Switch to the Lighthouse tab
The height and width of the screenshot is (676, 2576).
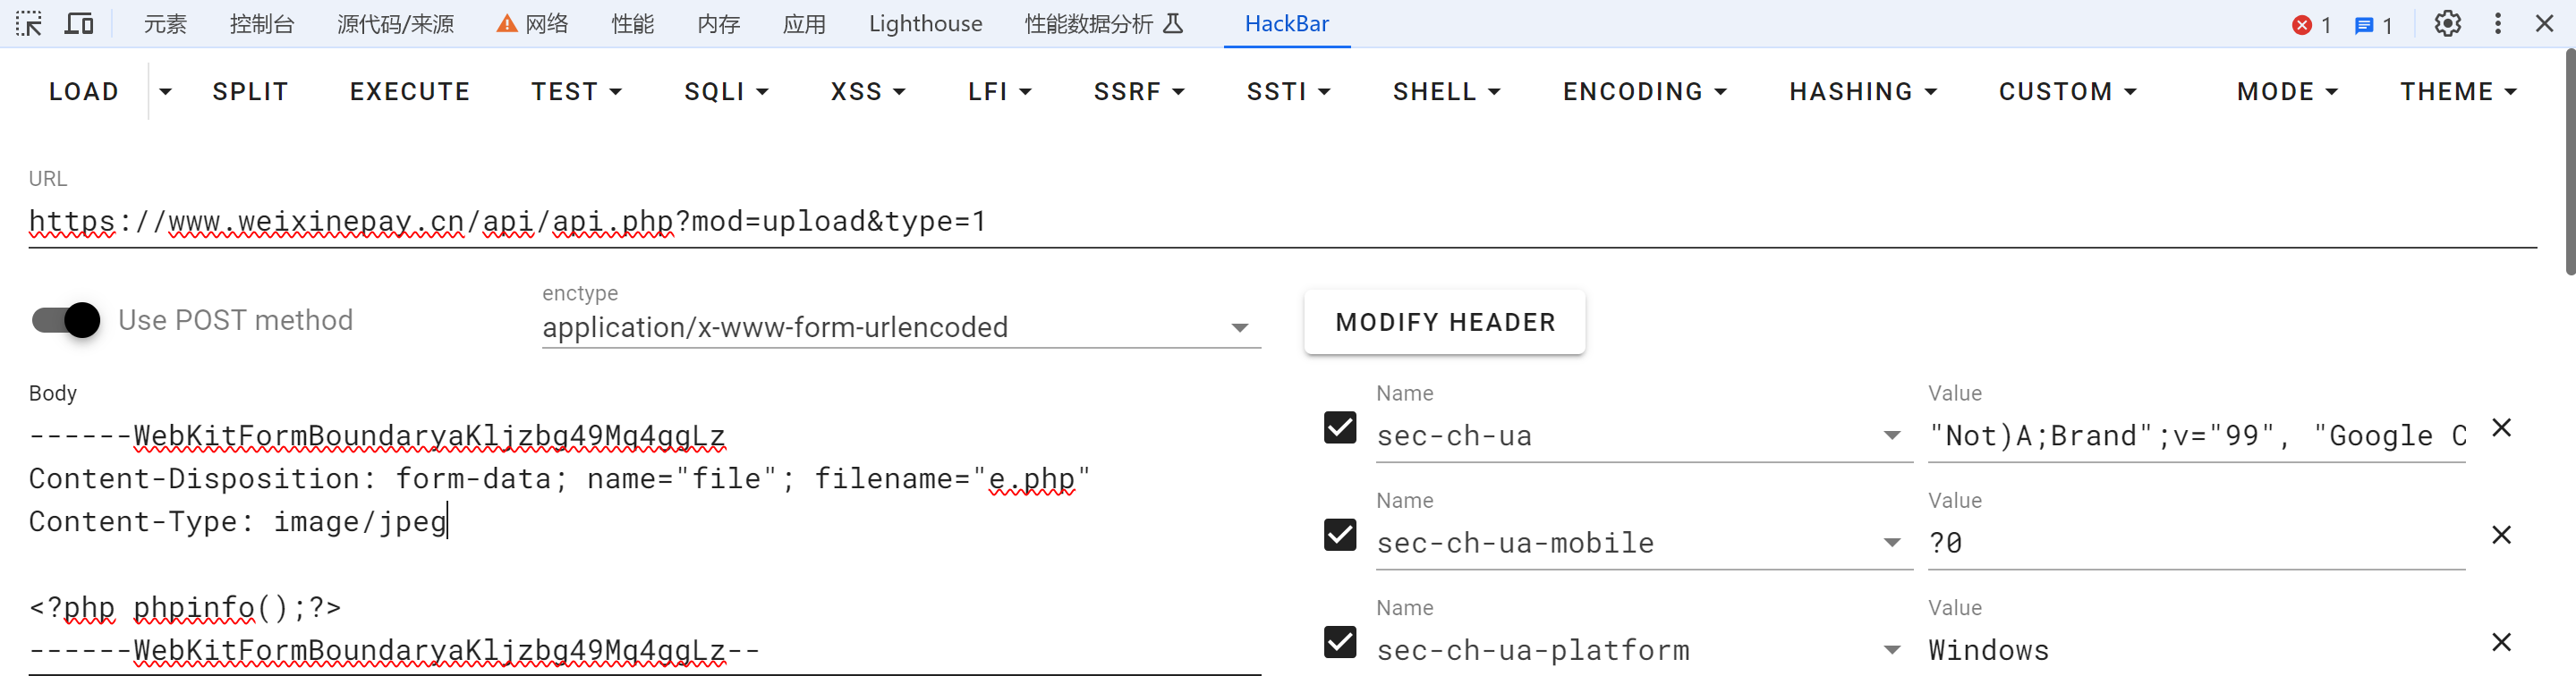[x=925, y=23]
